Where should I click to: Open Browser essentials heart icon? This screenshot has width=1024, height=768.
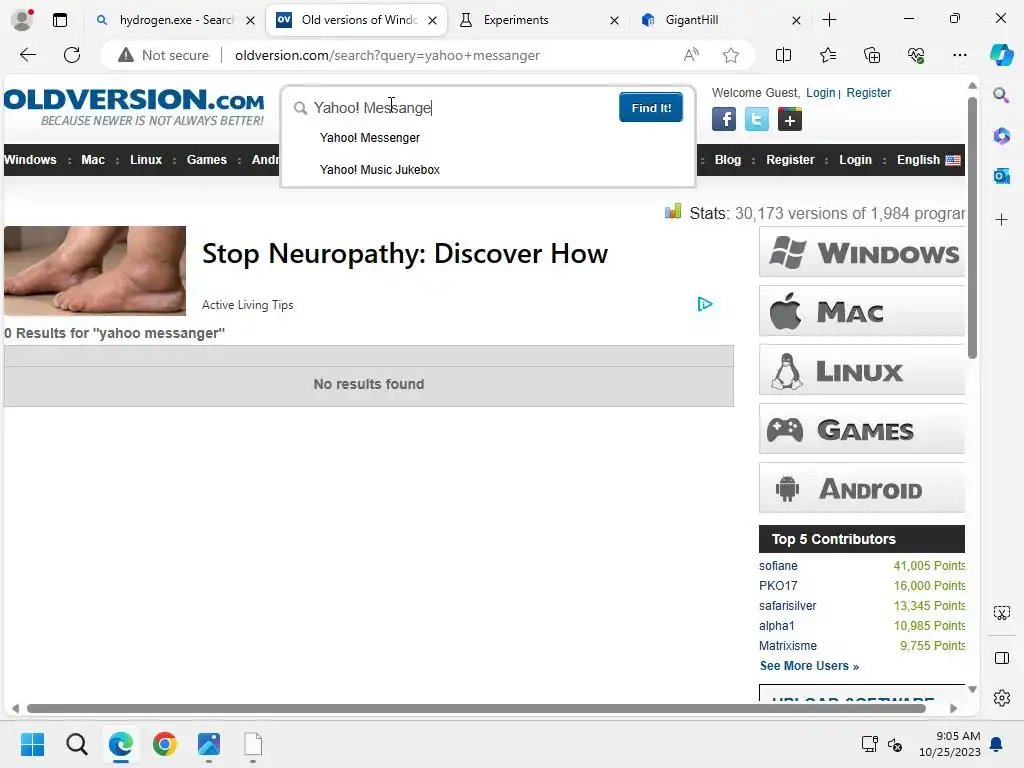[916, 55]
